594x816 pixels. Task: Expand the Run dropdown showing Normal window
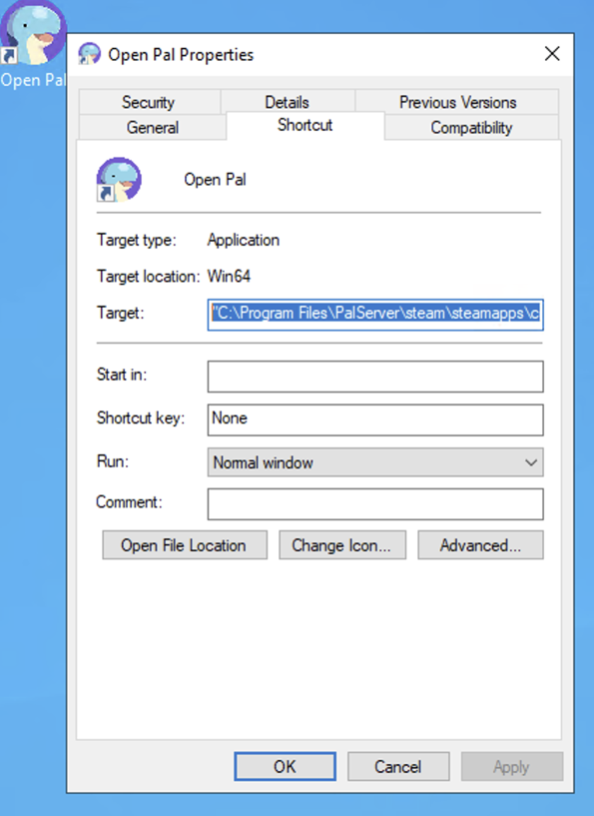(x=375, y=462)
